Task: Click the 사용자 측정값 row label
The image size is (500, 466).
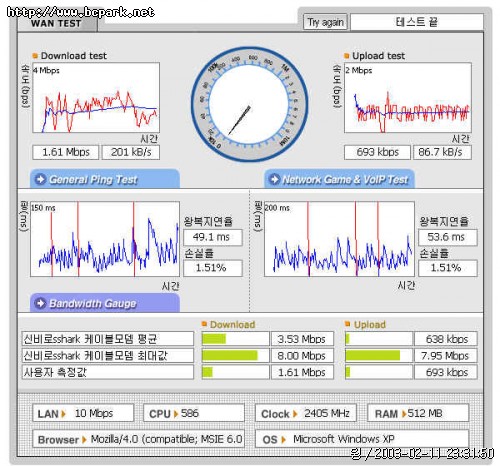Action: pyautogui.click(x=107, y=372)
